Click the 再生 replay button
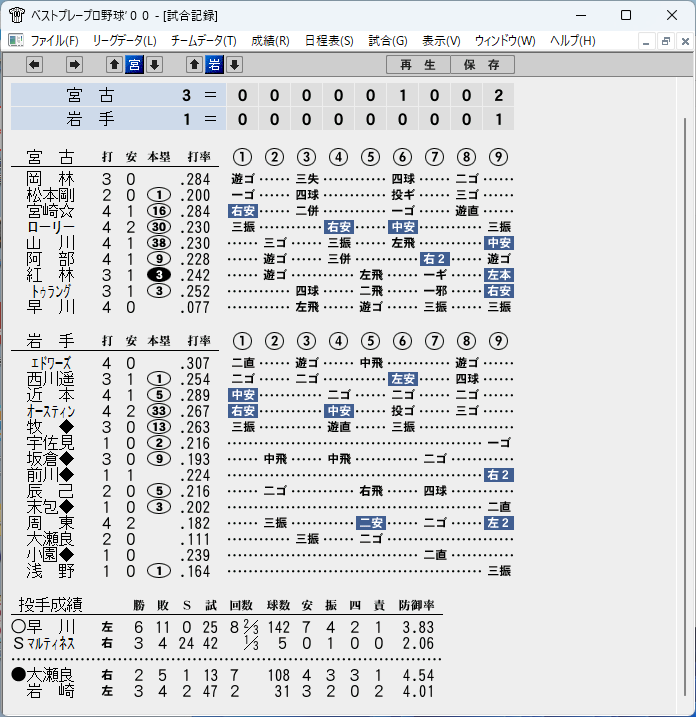 click(418, 64)
